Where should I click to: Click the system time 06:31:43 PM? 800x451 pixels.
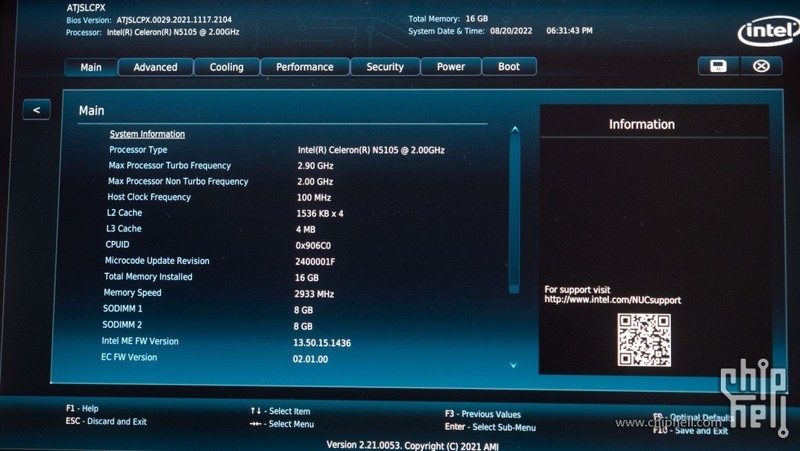point(569,31)
